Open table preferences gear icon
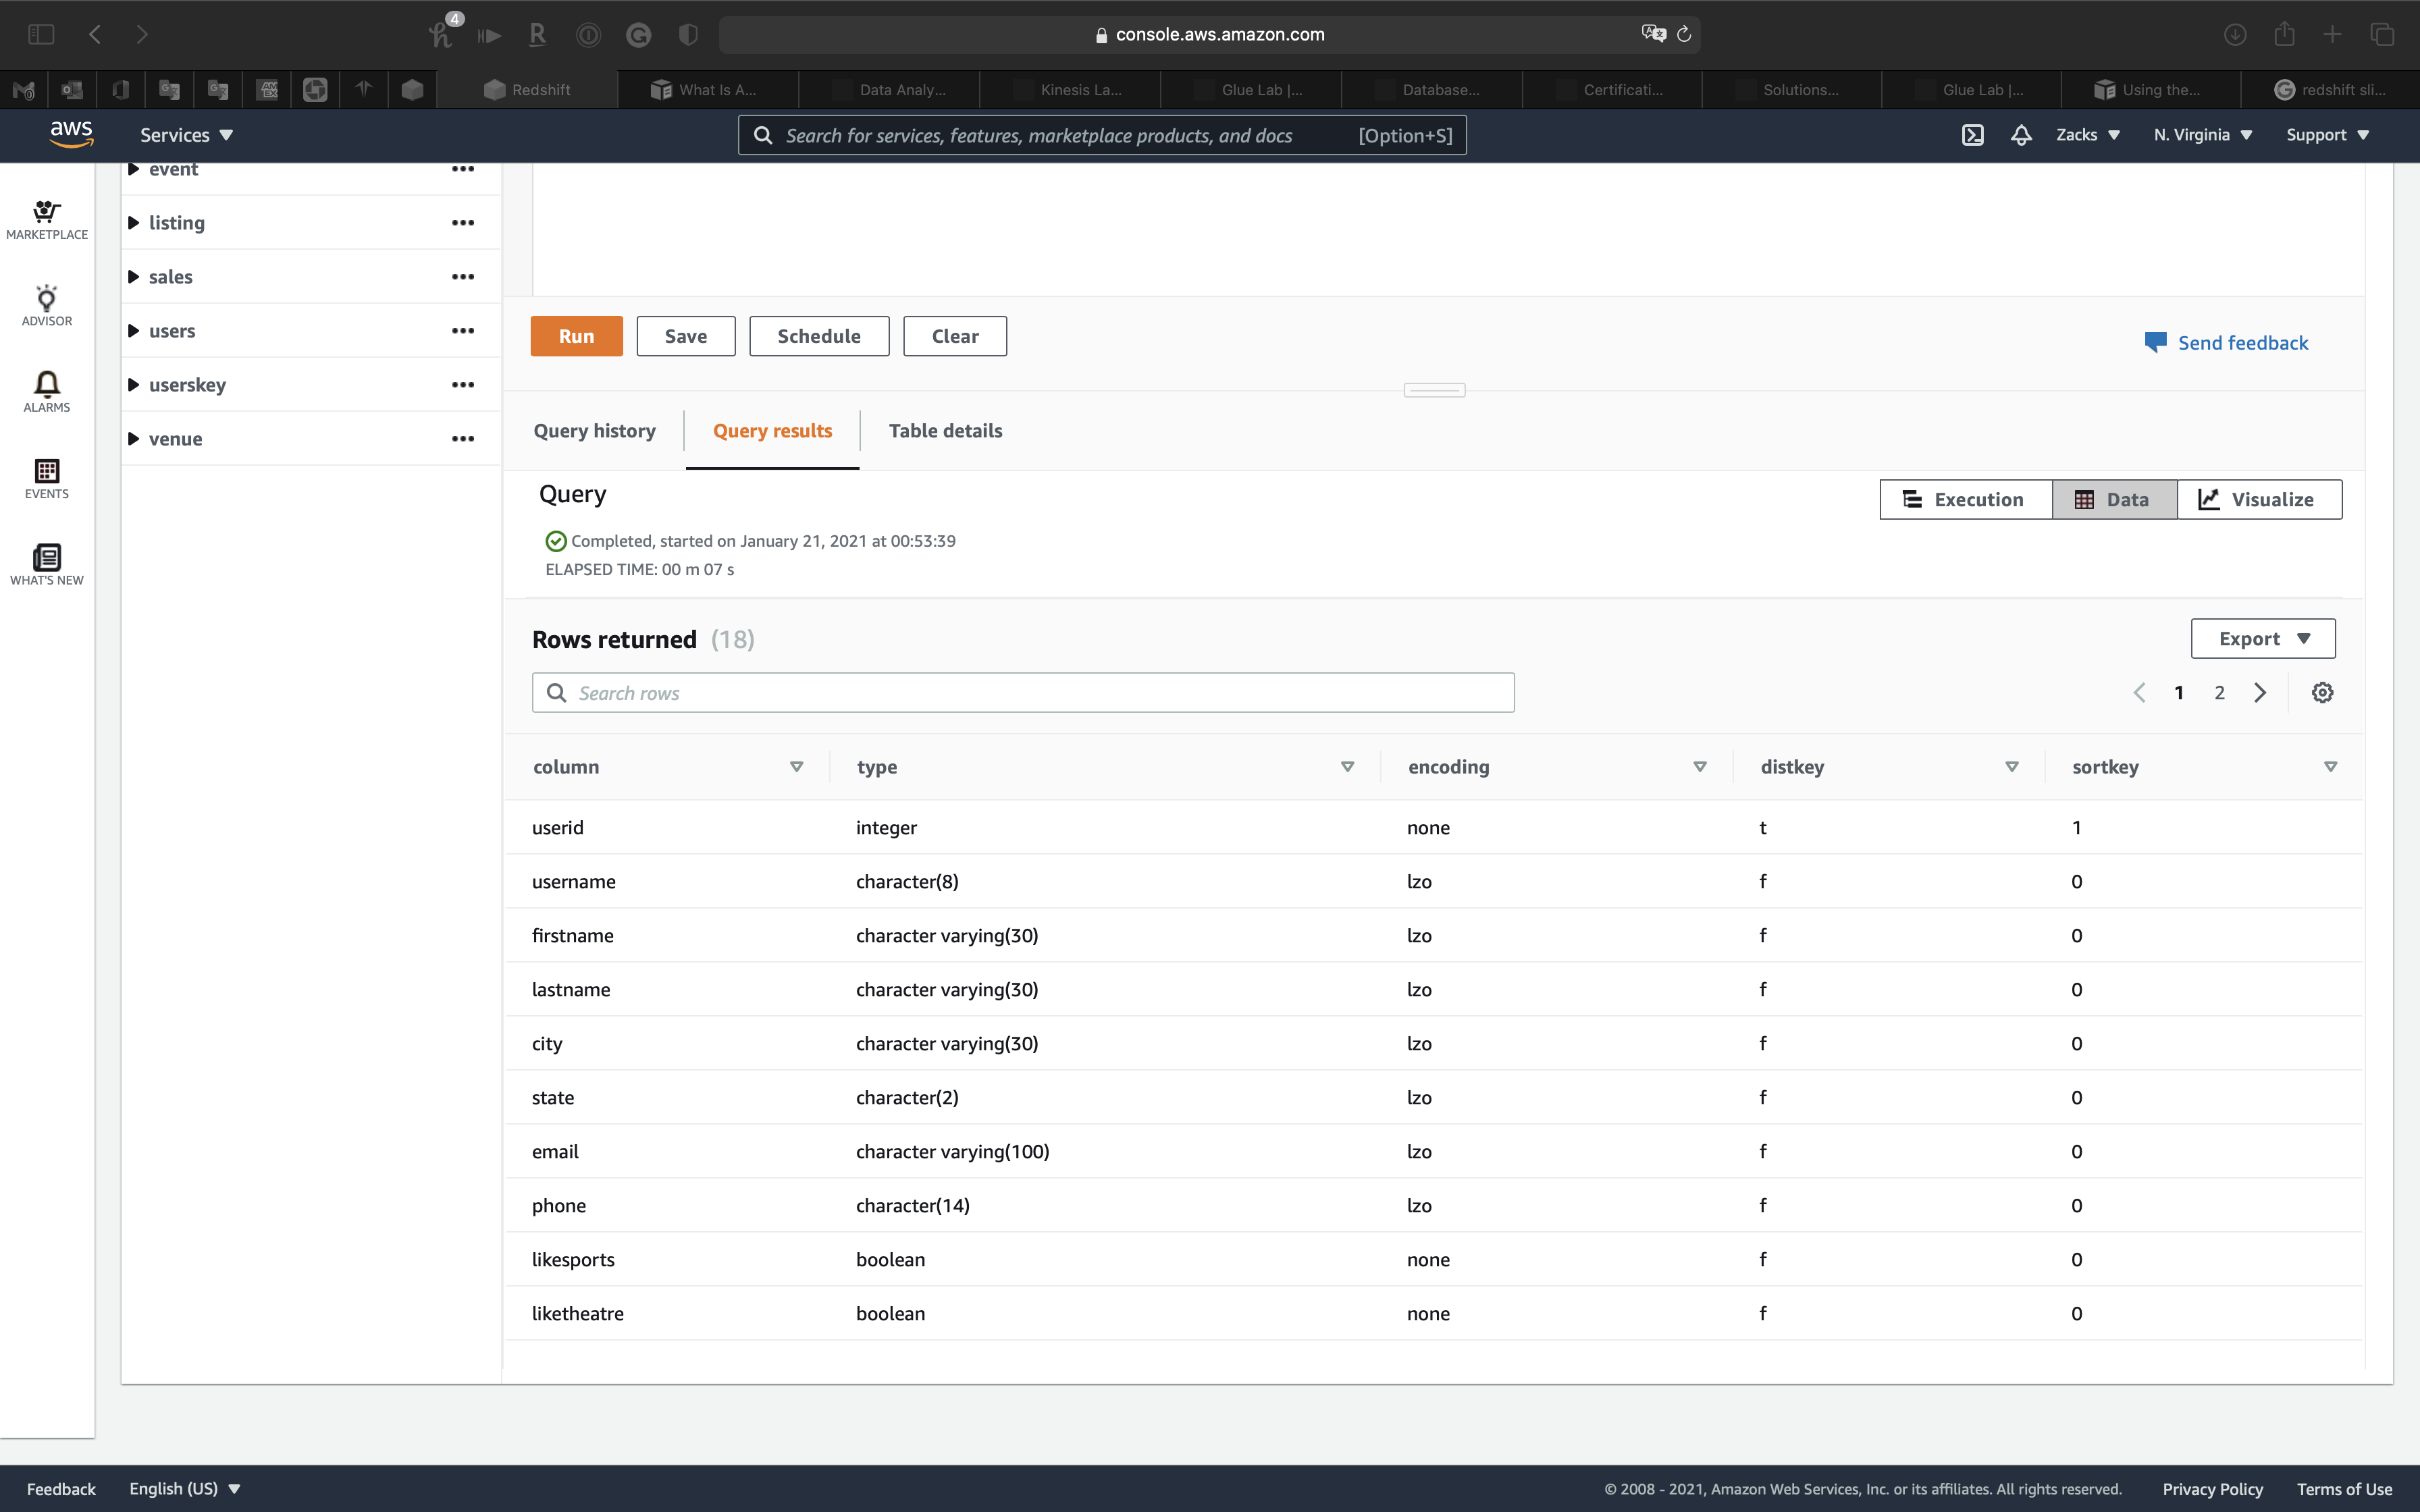 coord(2322,693)
